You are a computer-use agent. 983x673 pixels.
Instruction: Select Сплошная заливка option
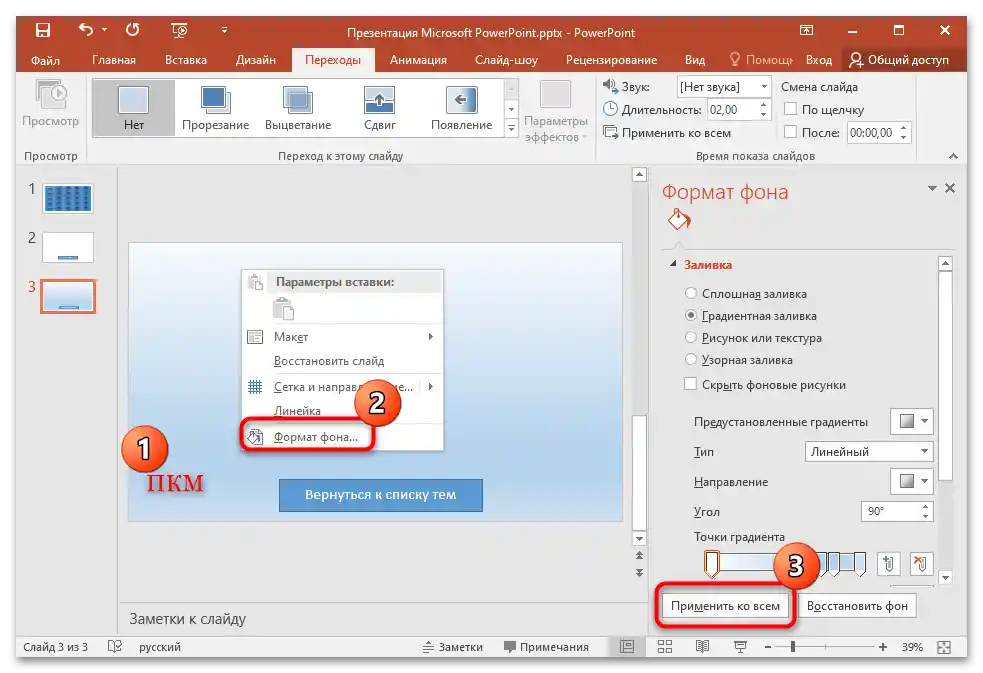pos(690,293)
